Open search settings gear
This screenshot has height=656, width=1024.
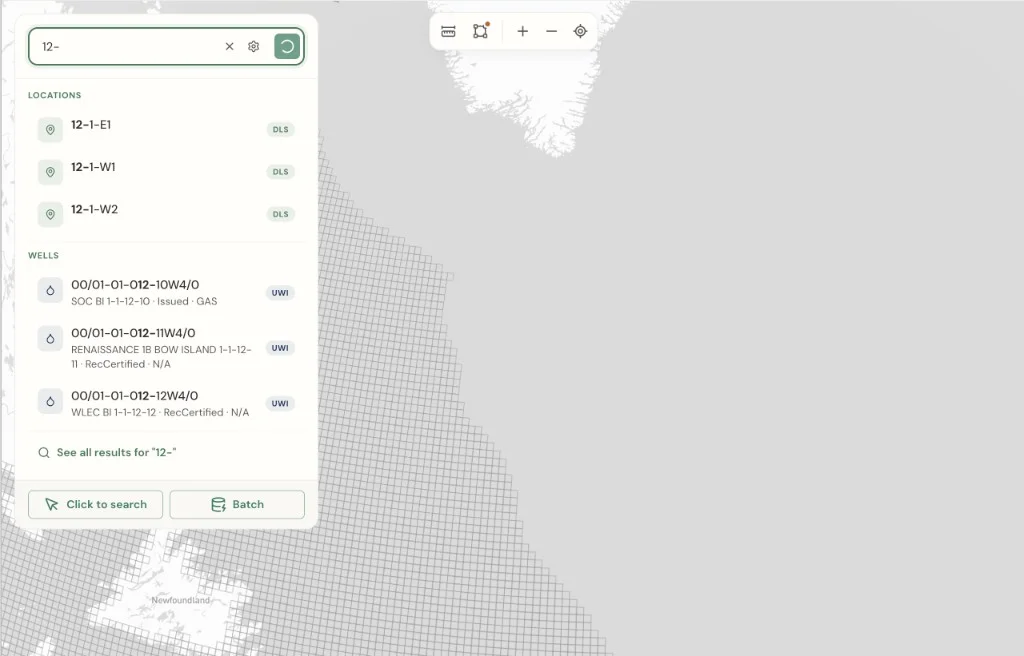253,46
